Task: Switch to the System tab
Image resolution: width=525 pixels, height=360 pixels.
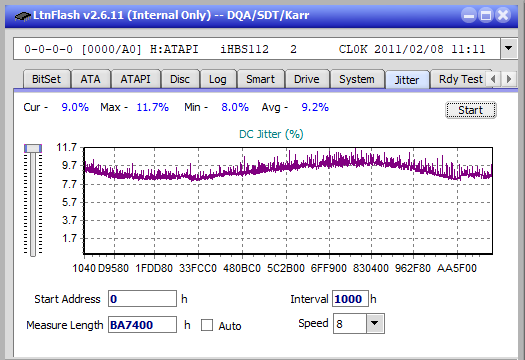Action: 357,79
